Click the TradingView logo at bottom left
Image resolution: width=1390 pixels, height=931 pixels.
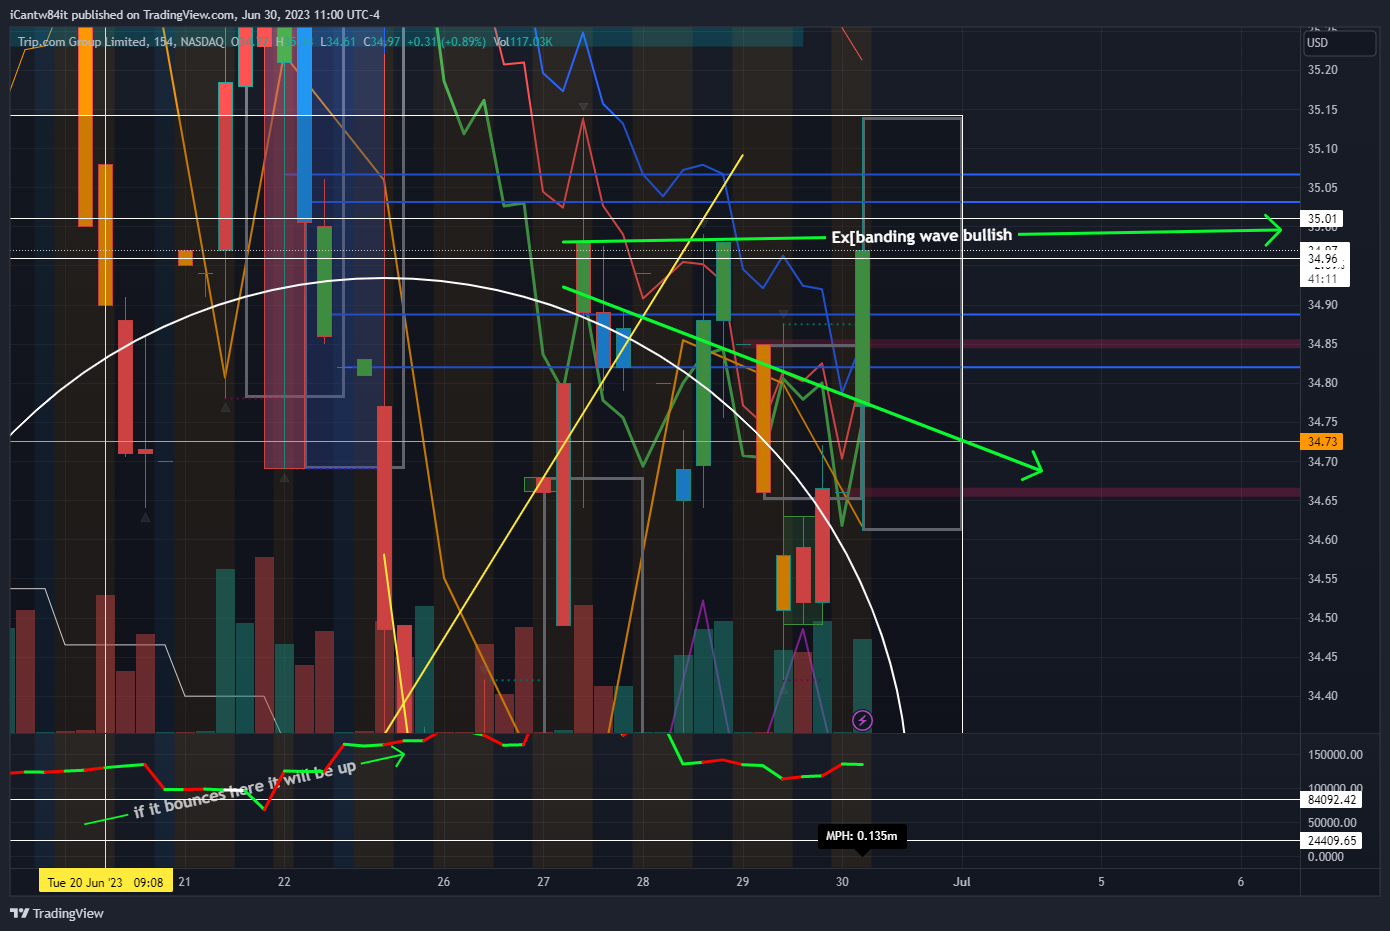(57, 913)
